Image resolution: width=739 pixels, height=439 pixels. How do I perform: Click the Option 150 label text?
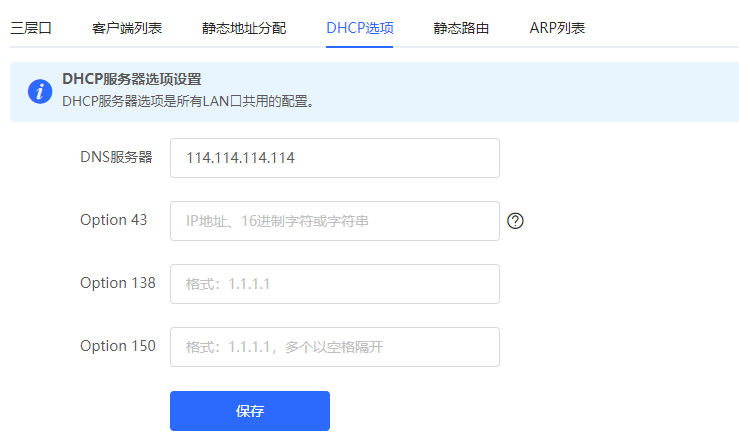pos(117,346)
